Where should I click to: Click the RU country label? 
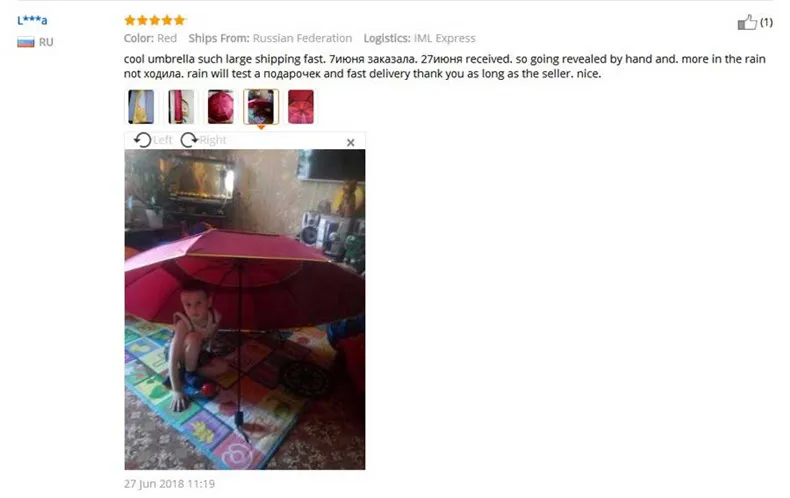[46, 42]
